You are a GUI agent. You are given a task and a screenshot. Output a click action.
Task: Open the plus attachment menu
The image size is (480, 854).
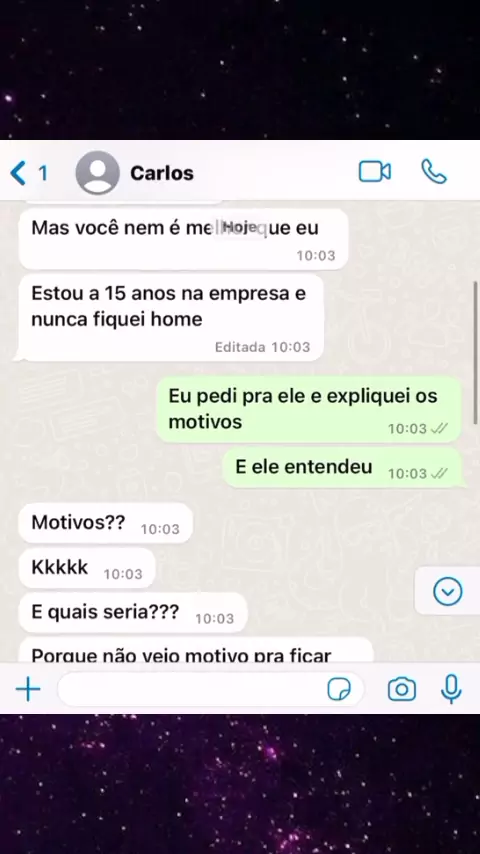click(x=28, y=690)
